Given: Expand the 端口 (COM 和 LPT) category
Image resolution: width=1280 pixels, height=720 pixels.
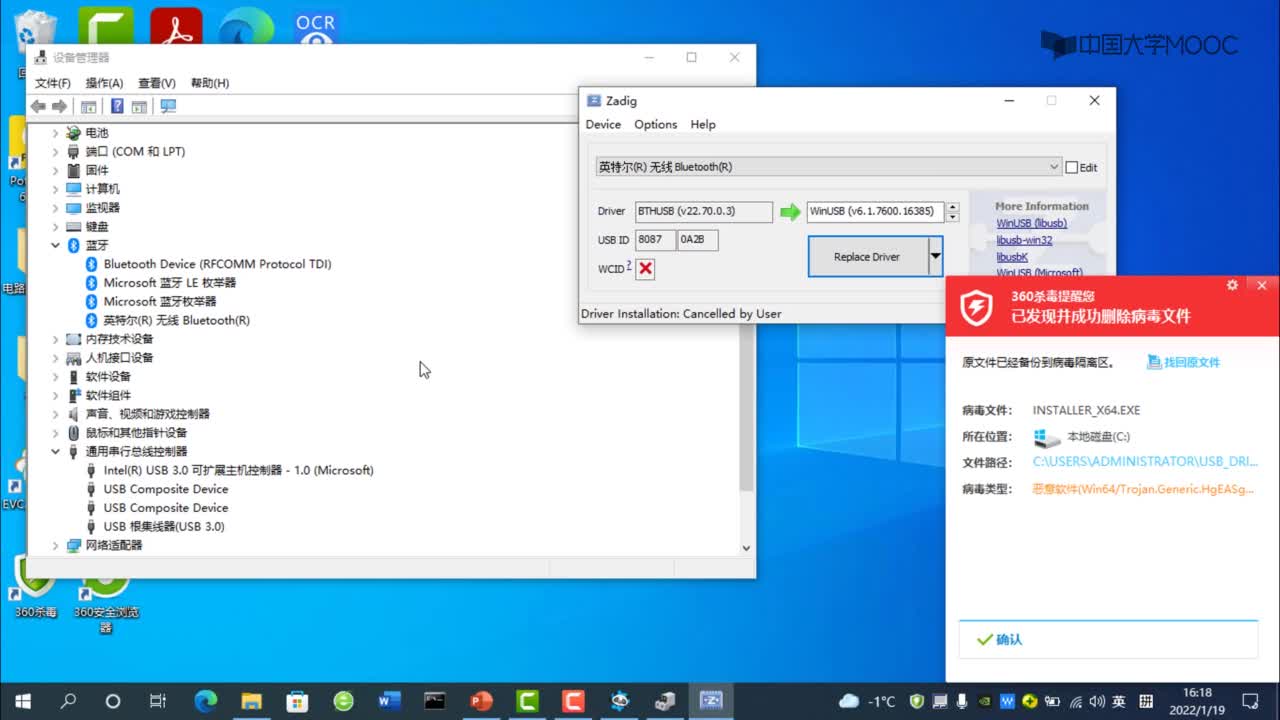Looking at the screenshot, I should 56,152.
